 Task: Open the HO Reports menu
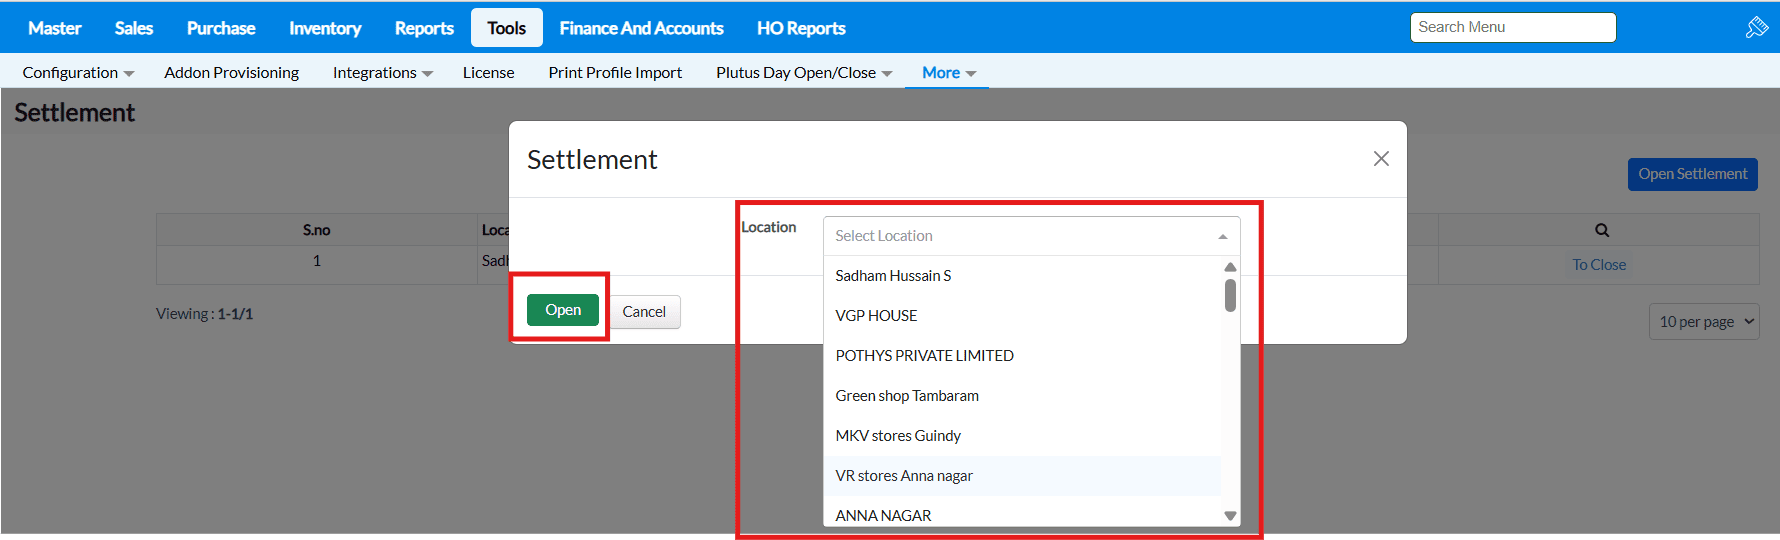point(800,28)
